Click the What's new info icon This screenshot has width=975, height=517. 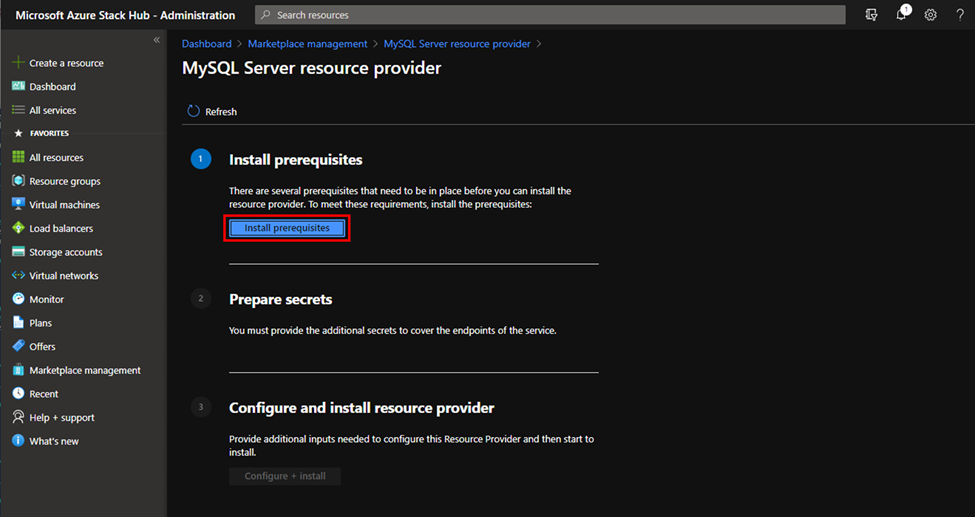click(19, 441)
